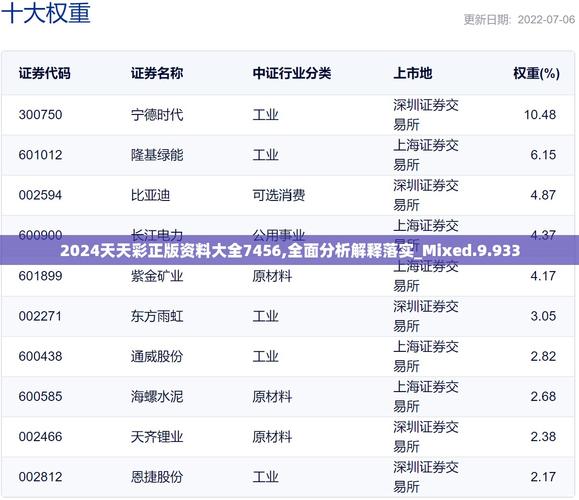Click 原材料 industry in 天齐锂业 row
Image resolution: width=579 pixels, height=500 pixels.
[272, 437]
